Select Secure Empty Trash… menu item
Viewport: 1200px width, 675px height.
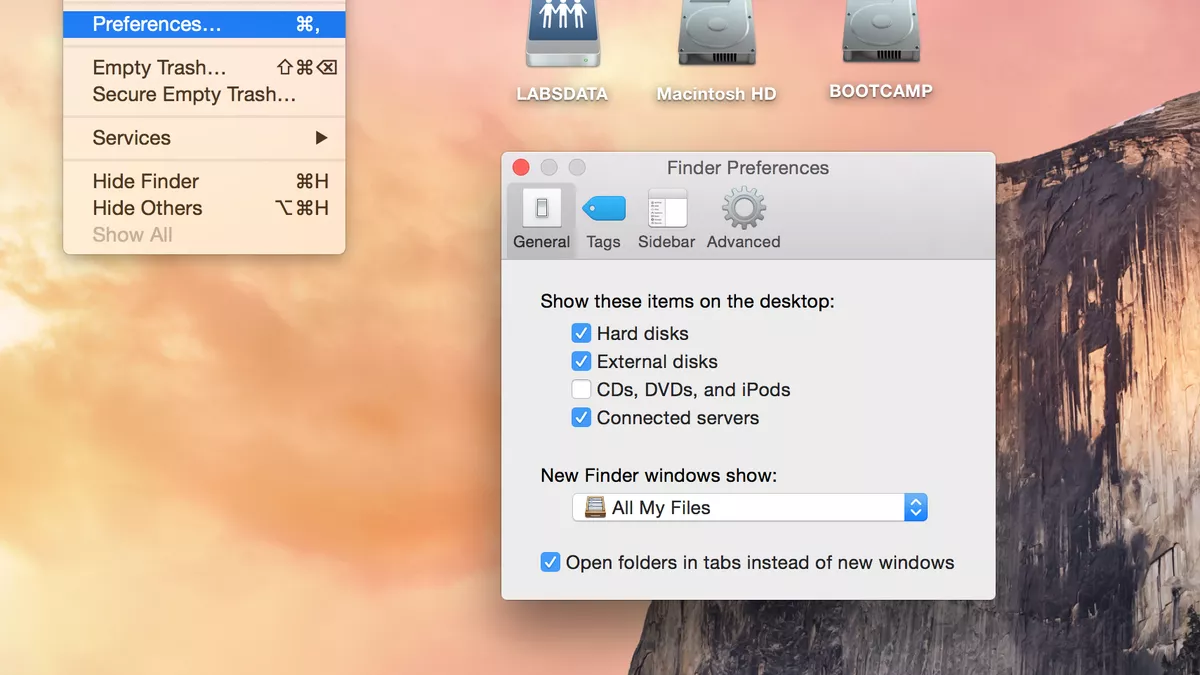[x=204, y=95]
